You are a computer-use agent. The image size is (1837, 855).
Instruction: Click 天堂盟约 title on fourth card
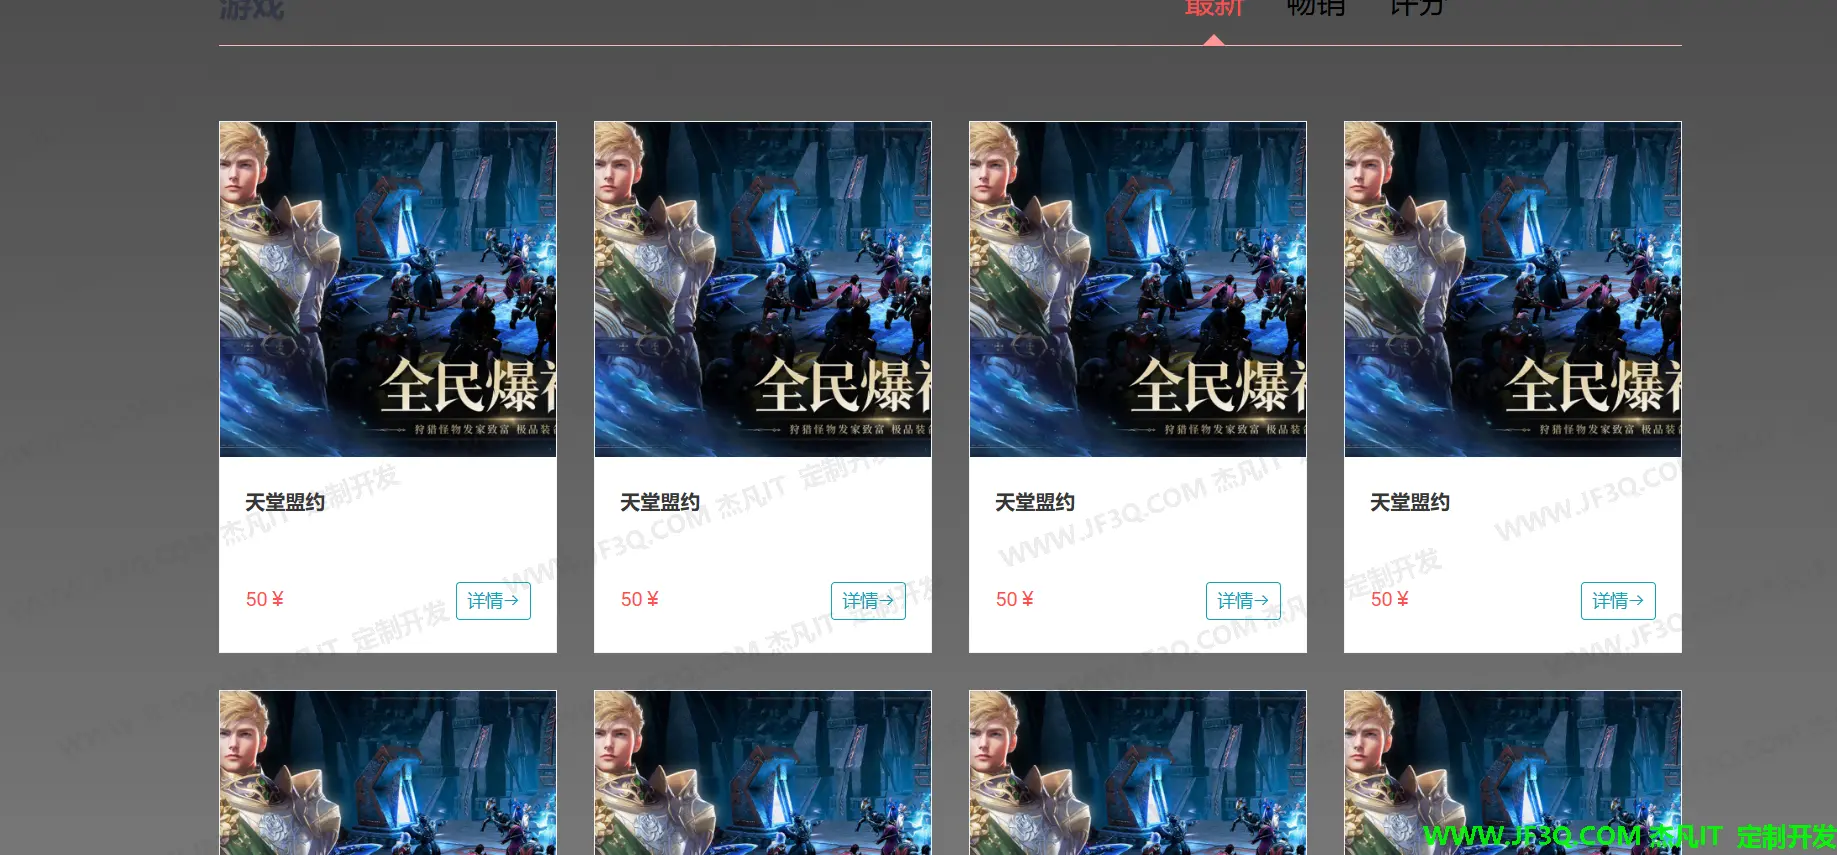1410,502
